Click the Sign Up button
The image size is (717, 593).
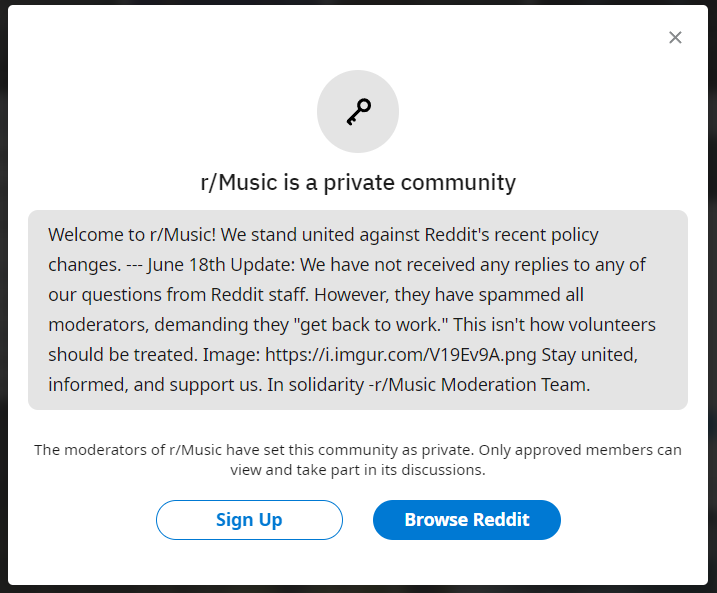coord(249,520)
